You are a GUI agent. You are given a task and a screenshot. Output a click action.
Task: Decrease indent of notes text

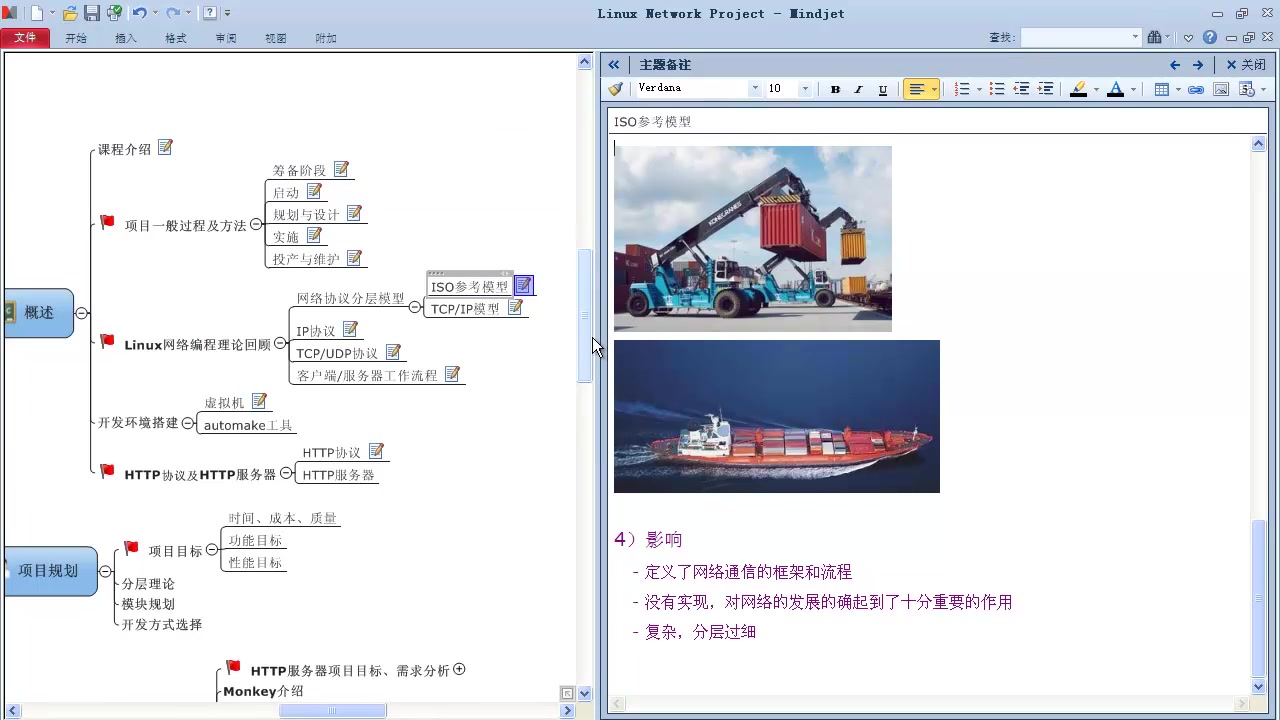coord(1021,89)
